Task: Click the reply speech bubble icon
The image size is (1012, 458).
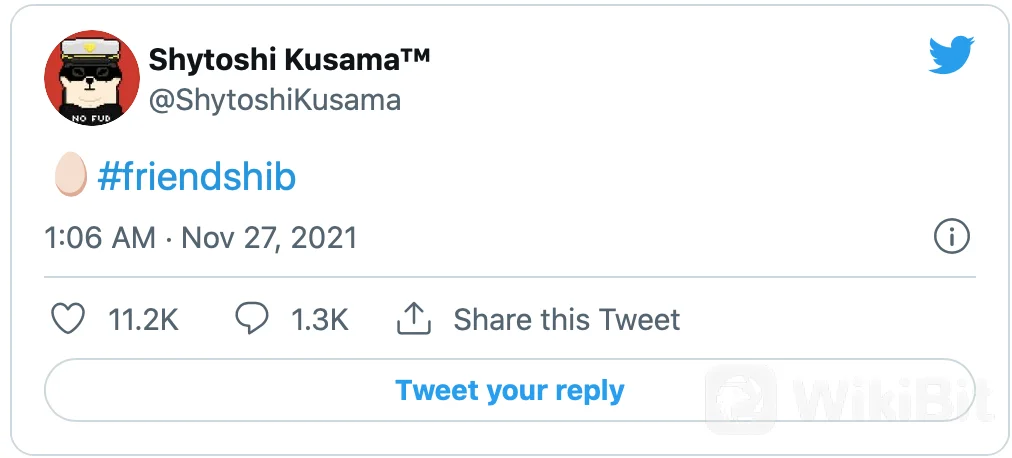Action: click(x=251, y=319)
